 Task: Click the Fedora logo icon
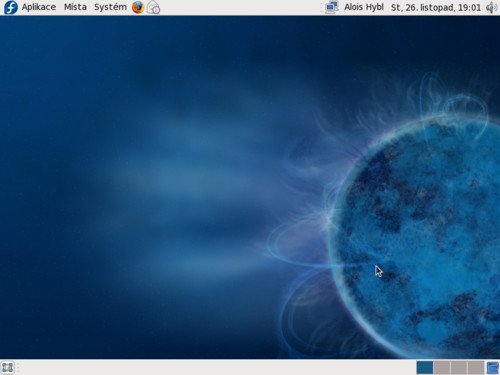pos(11,7)
